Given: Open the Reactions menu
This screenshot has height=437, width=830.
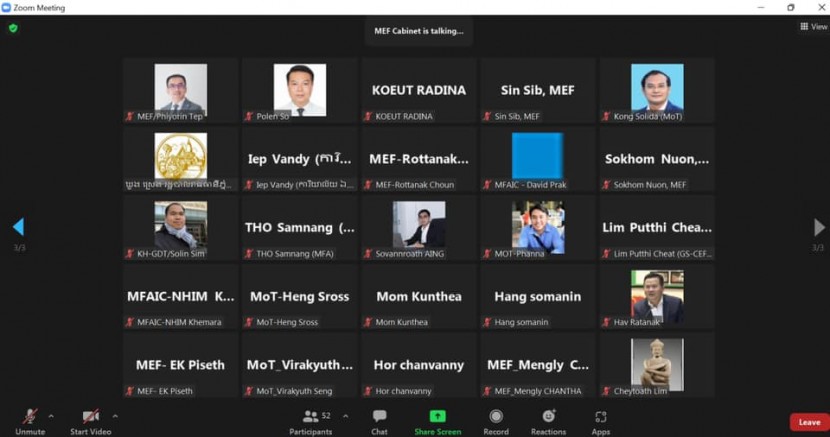Looking at the screenshot, I should coord(548,421).
